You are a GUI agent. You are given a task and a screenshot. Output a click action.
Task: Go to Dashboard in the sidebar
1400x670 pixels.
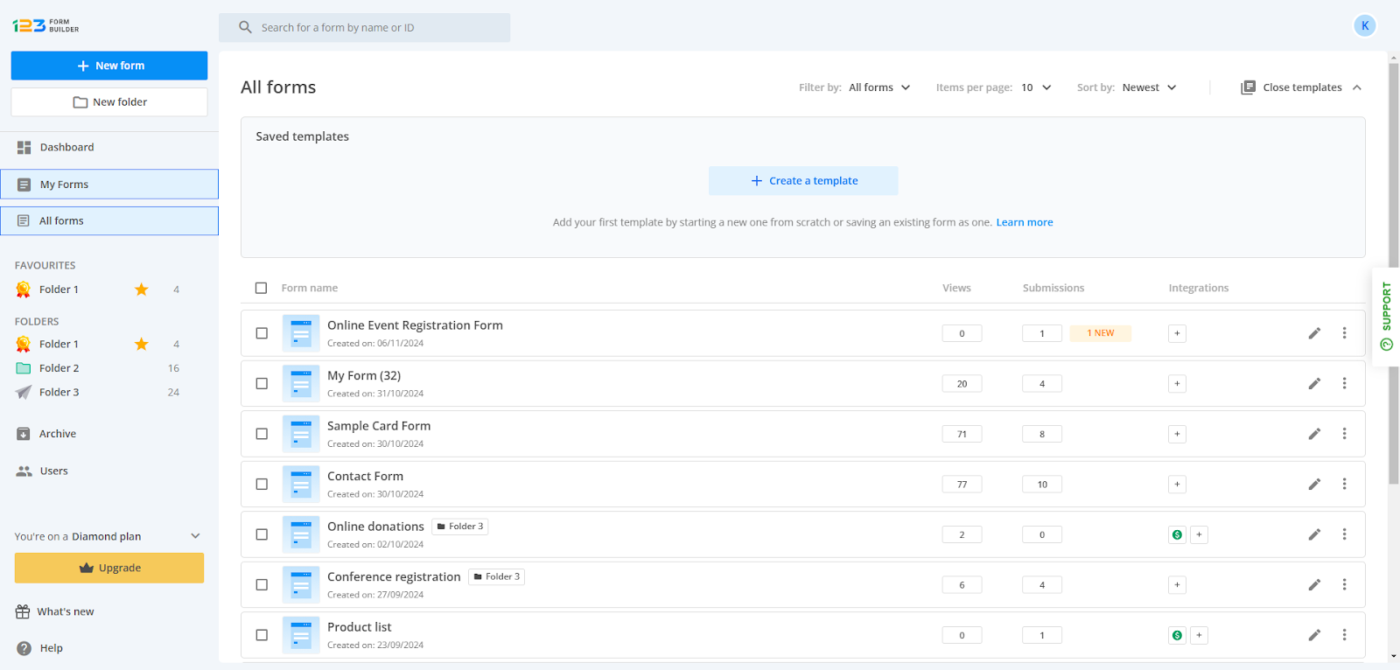(67, 147)
